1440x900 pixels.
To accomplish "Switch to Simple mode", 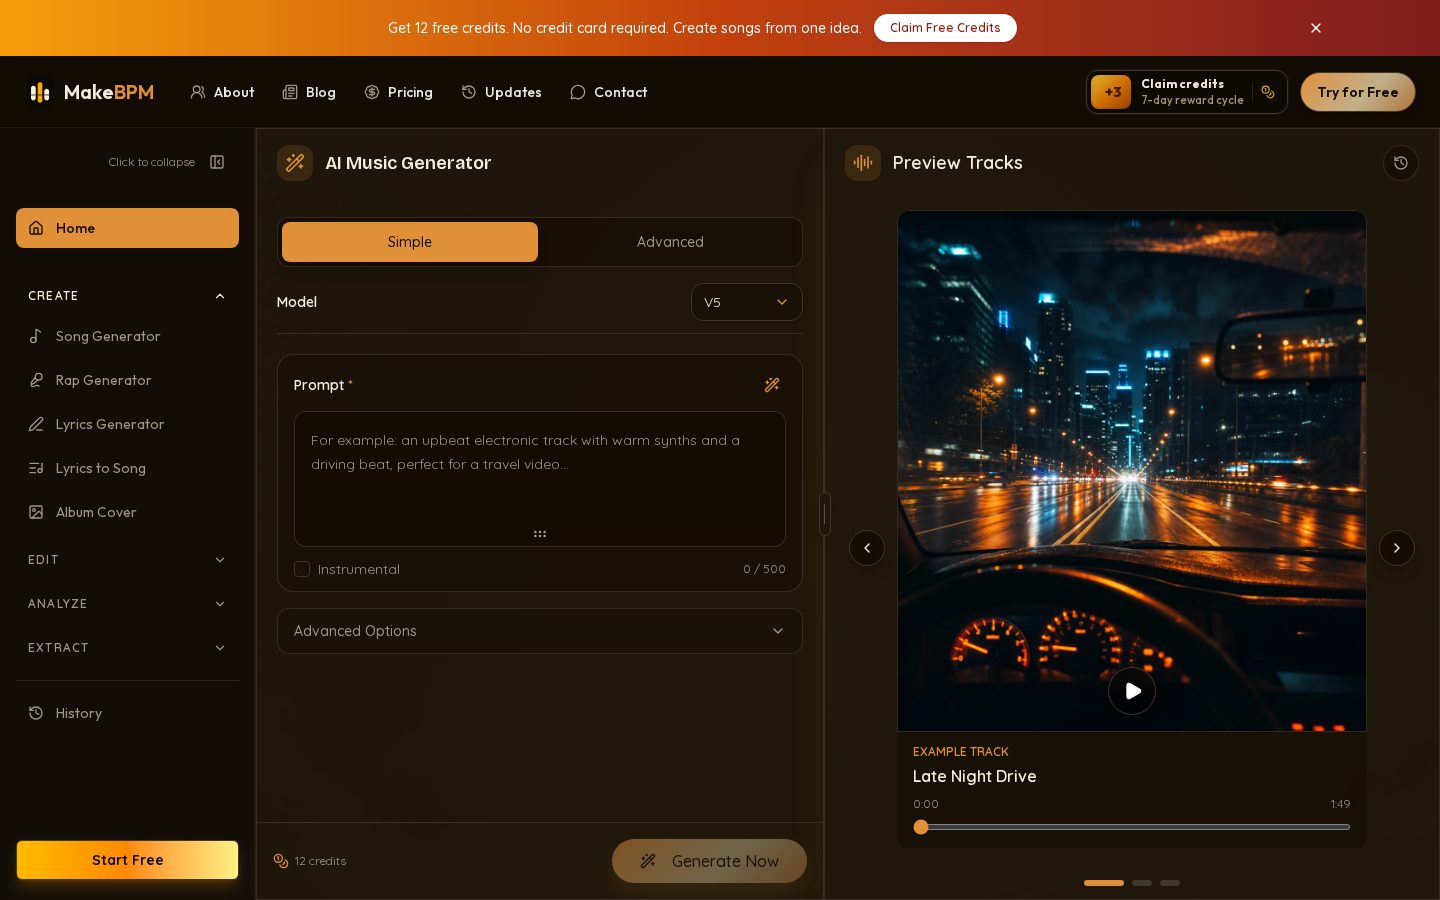I will click(410, 242).
